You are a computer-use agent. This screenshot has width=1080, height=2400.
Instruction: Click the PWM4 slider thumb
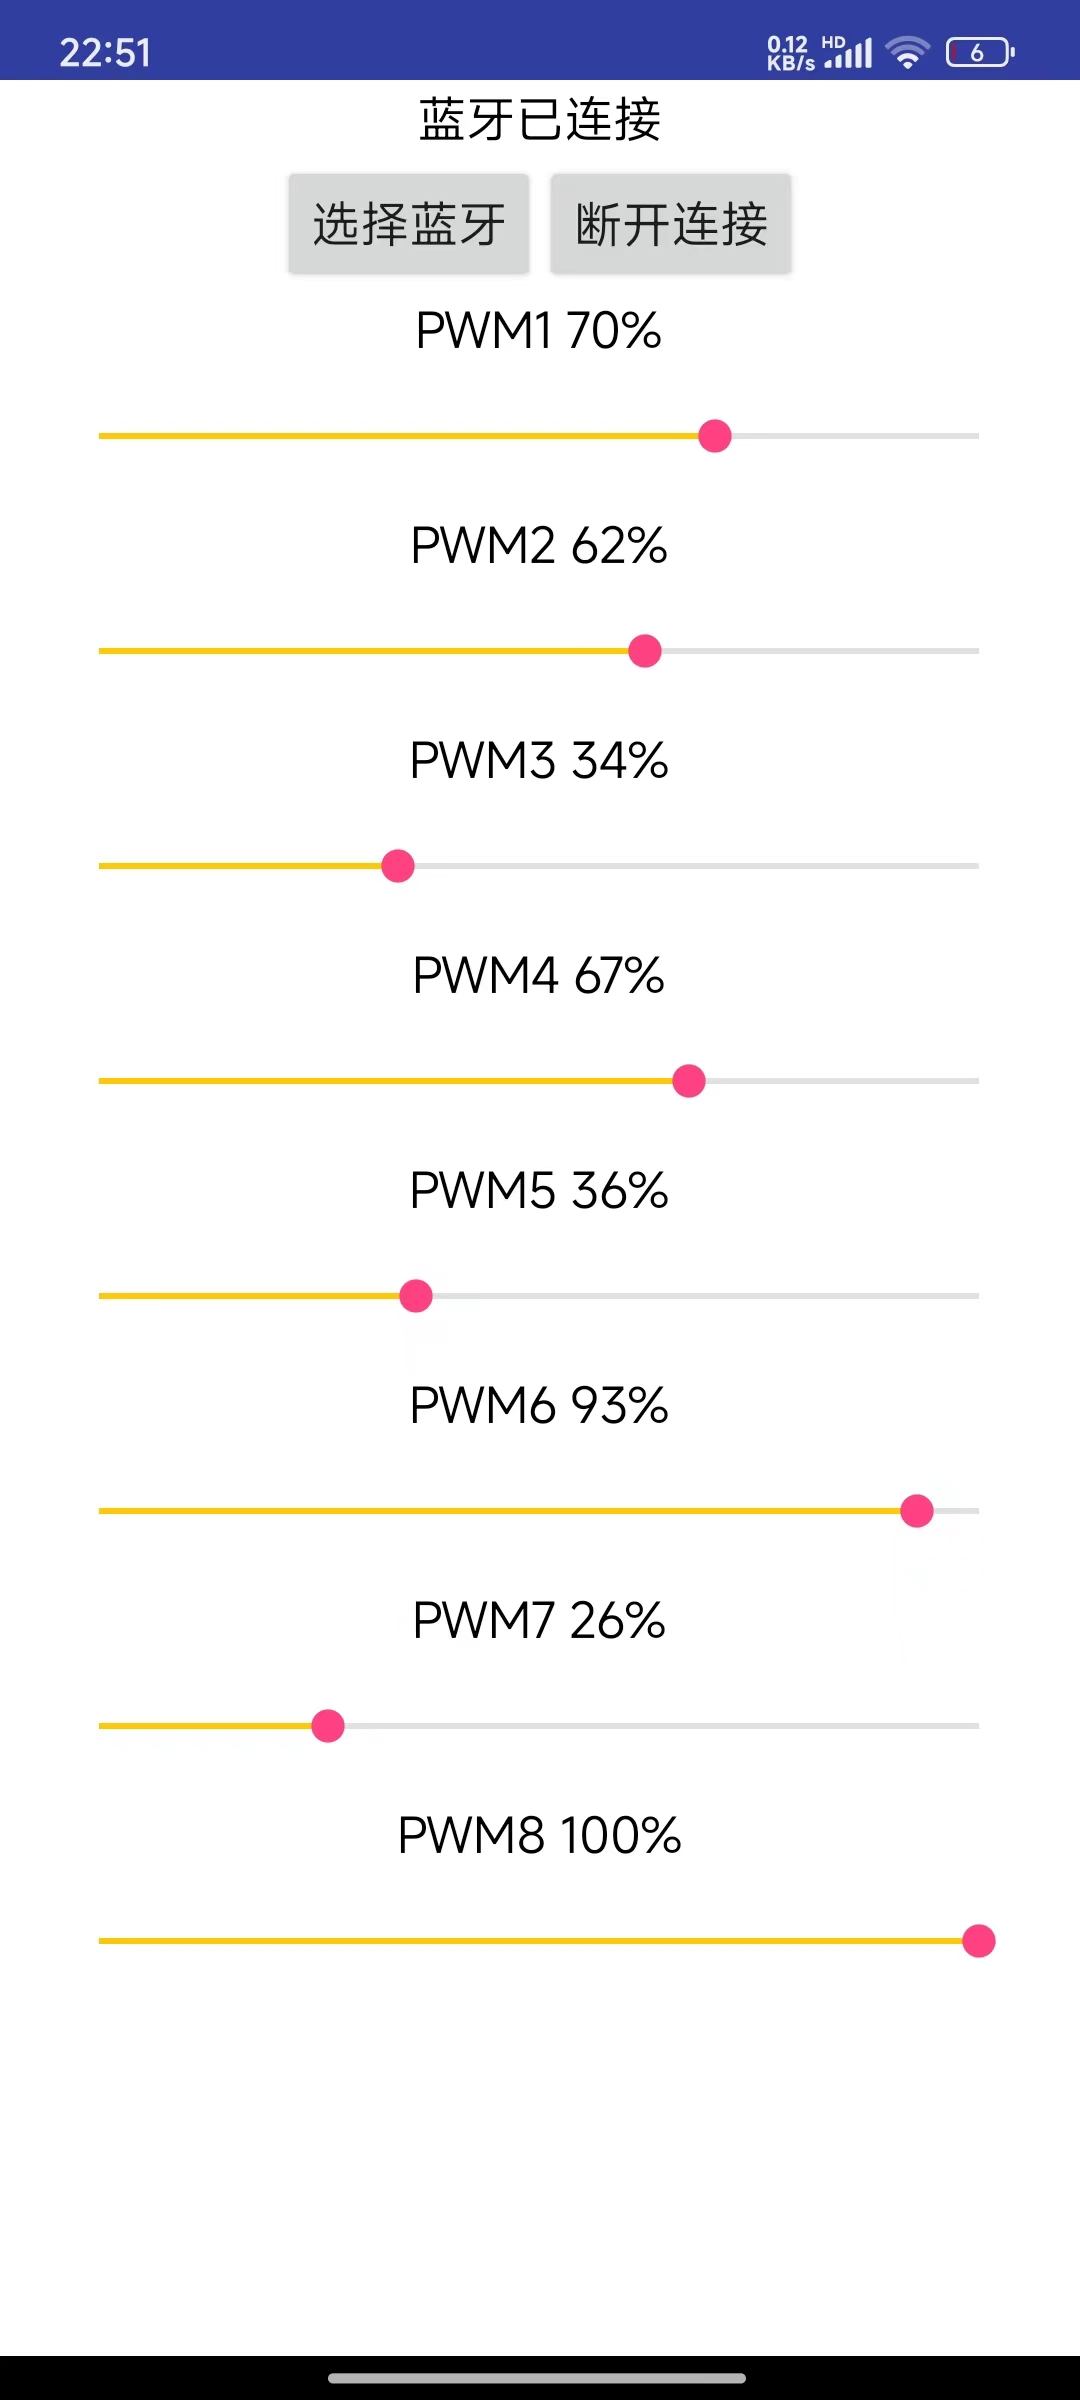689,1081
